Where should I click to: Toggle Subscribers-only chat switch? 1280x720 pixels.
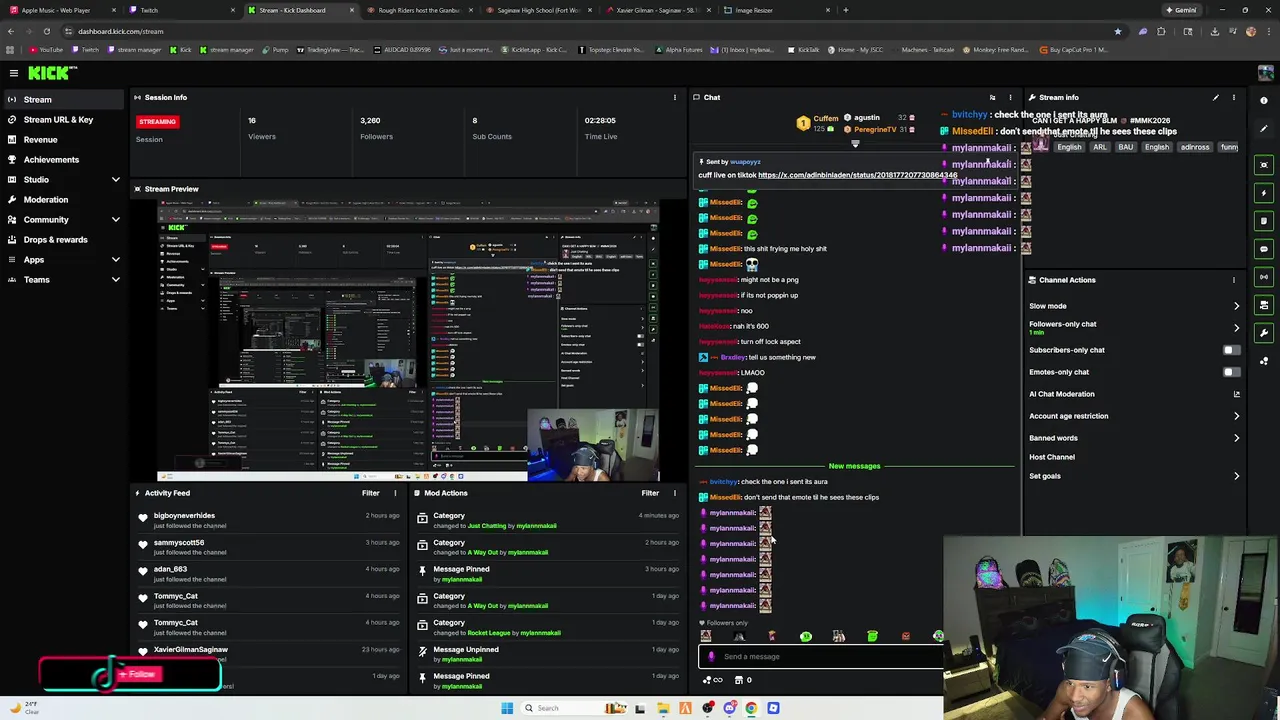pos(1231,350)
